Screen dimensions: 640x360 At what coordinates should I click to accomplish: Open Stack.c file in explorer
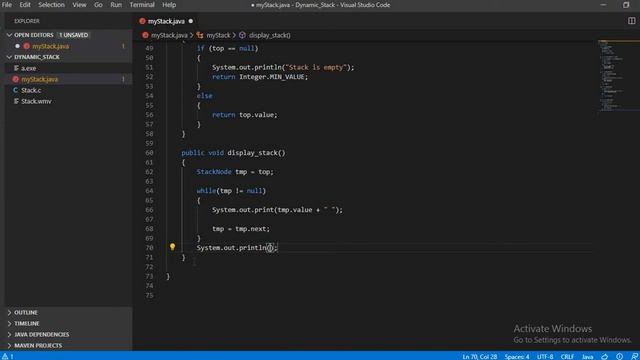point(31,90)
